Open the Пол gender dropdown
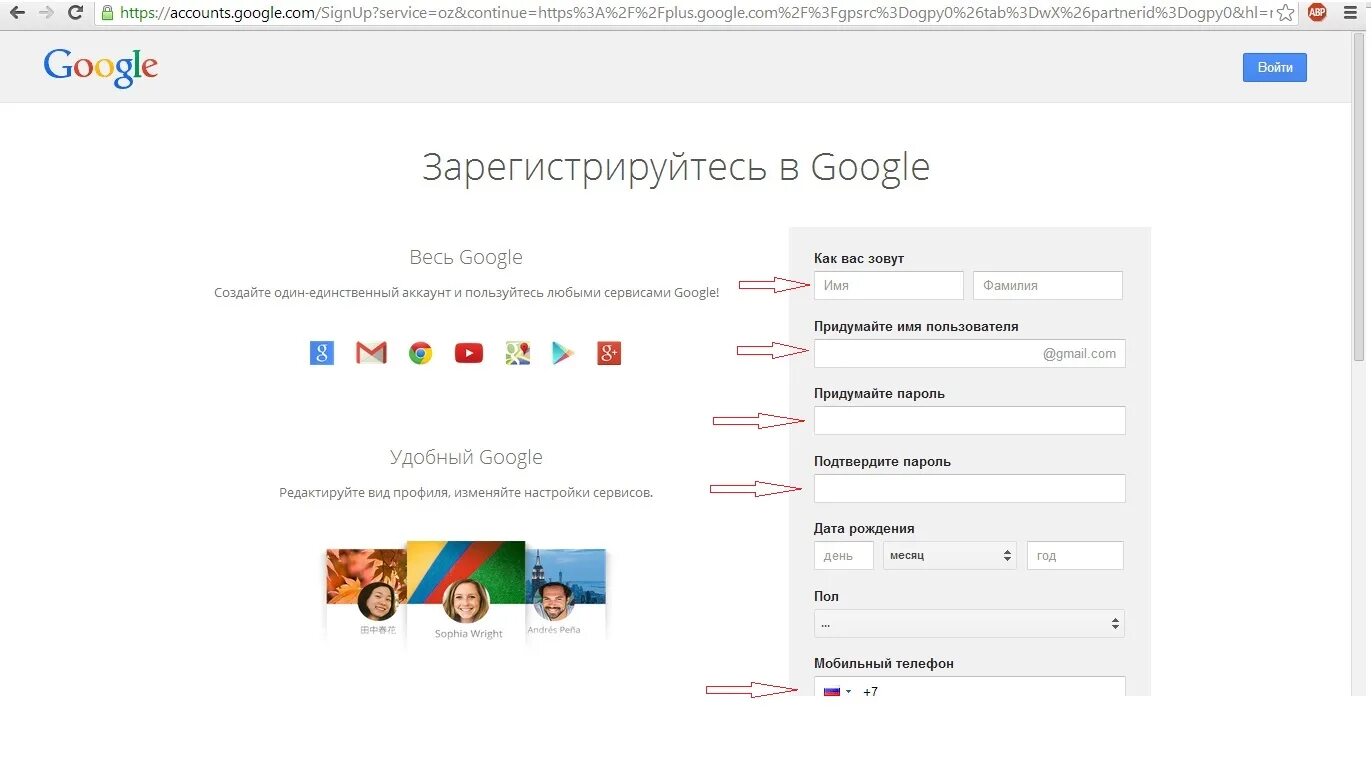 coord(969,624)
